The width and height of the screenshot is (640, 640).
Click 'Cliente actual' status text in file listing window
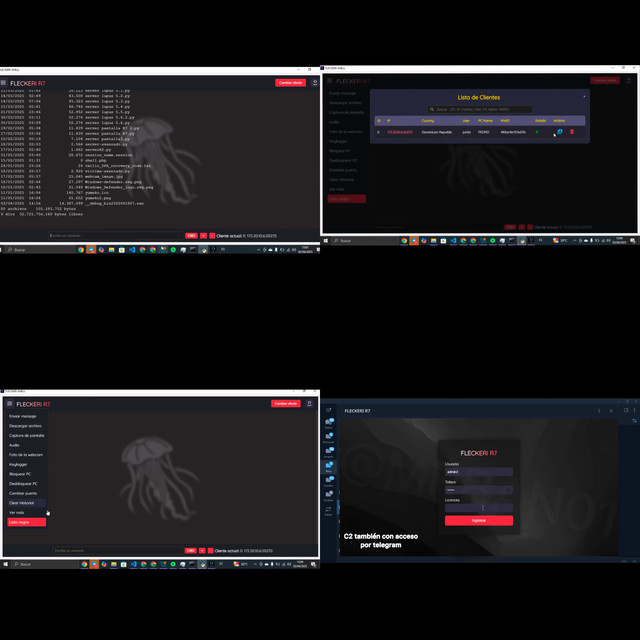(x=247, y=236)
